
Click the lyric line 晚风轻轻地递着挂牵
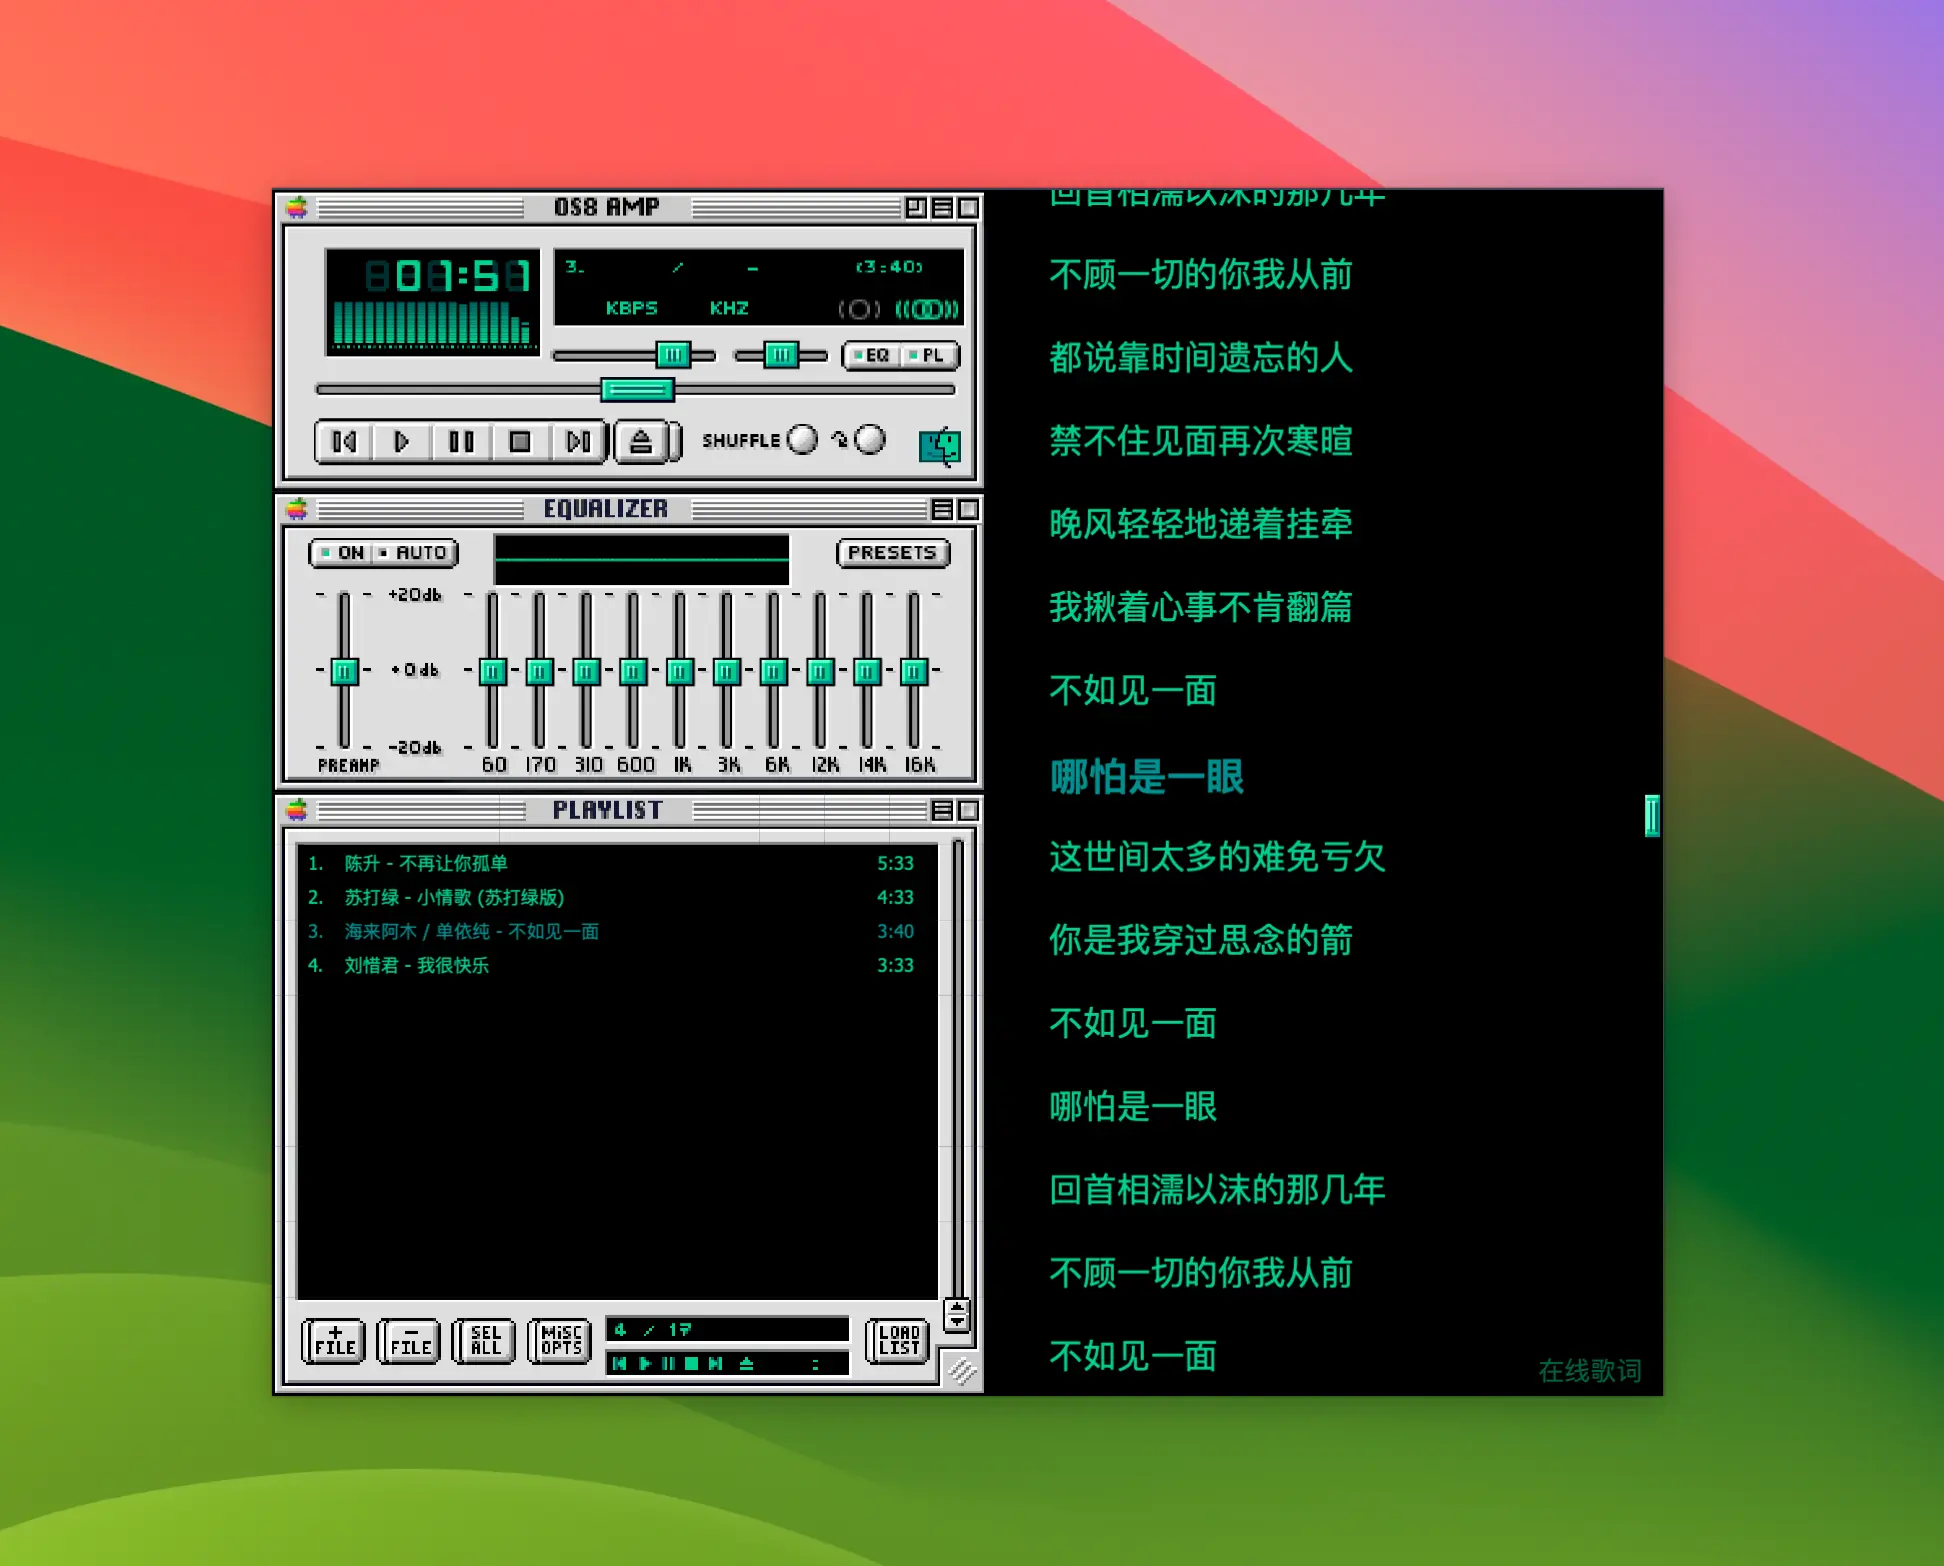coord(1200,523)
